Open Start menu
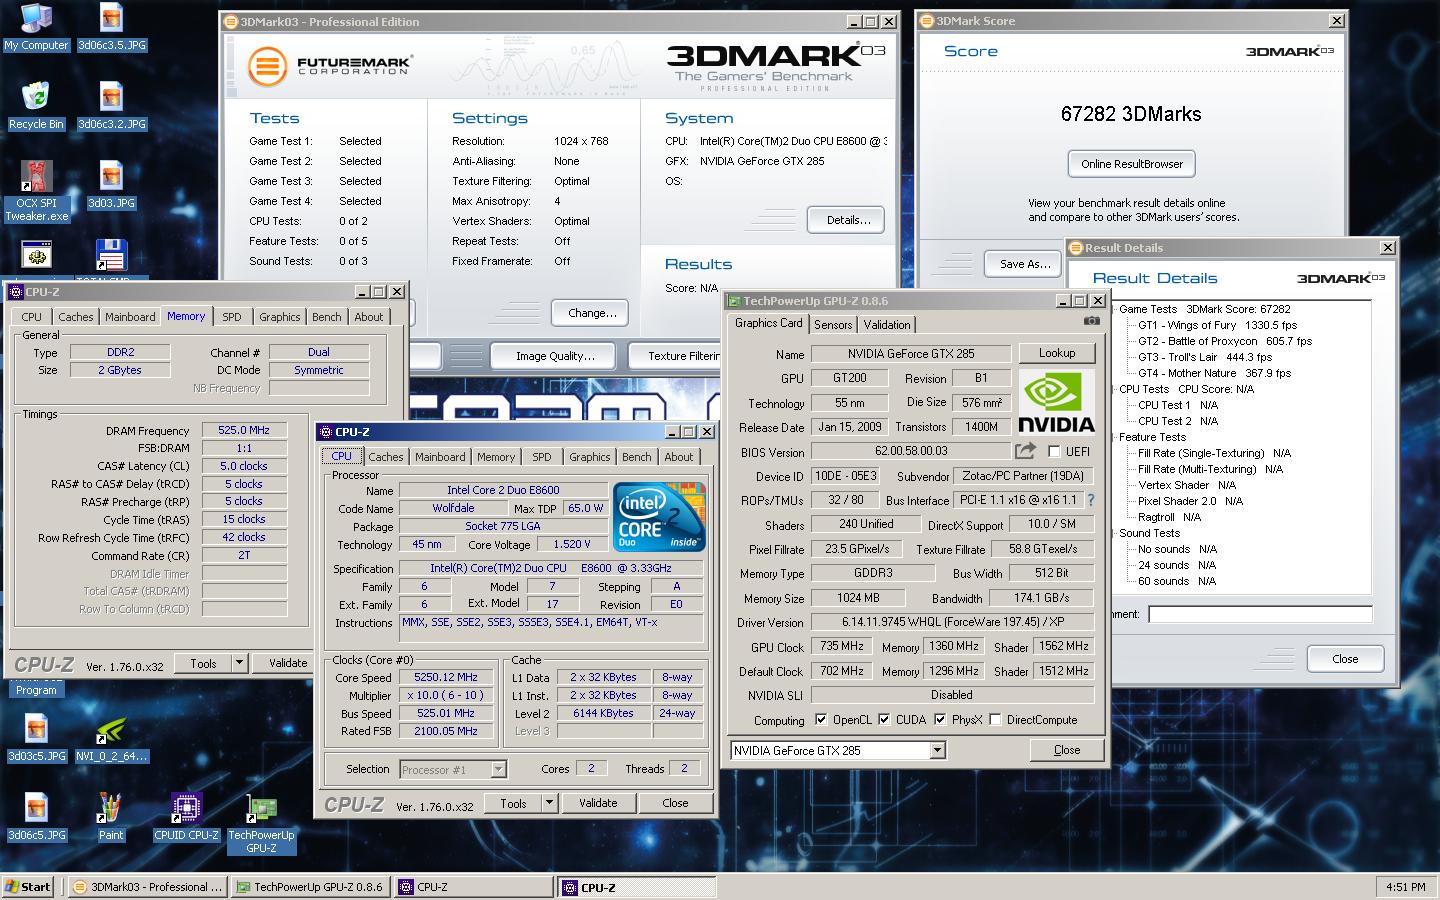The height and width of the screenshot is (900, 1440). coord(28,887)
